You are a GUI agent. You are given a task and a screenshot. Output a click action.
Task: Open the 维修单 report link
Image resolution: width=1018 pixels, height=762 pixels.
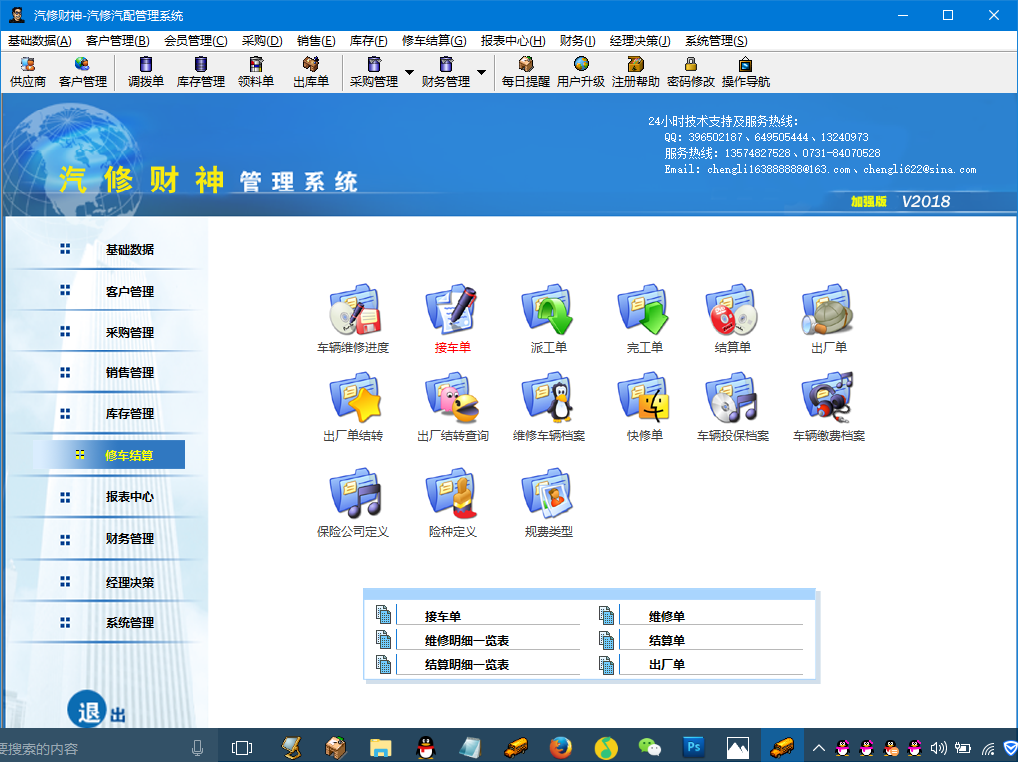pyautogui.click(x=667, y=617)
